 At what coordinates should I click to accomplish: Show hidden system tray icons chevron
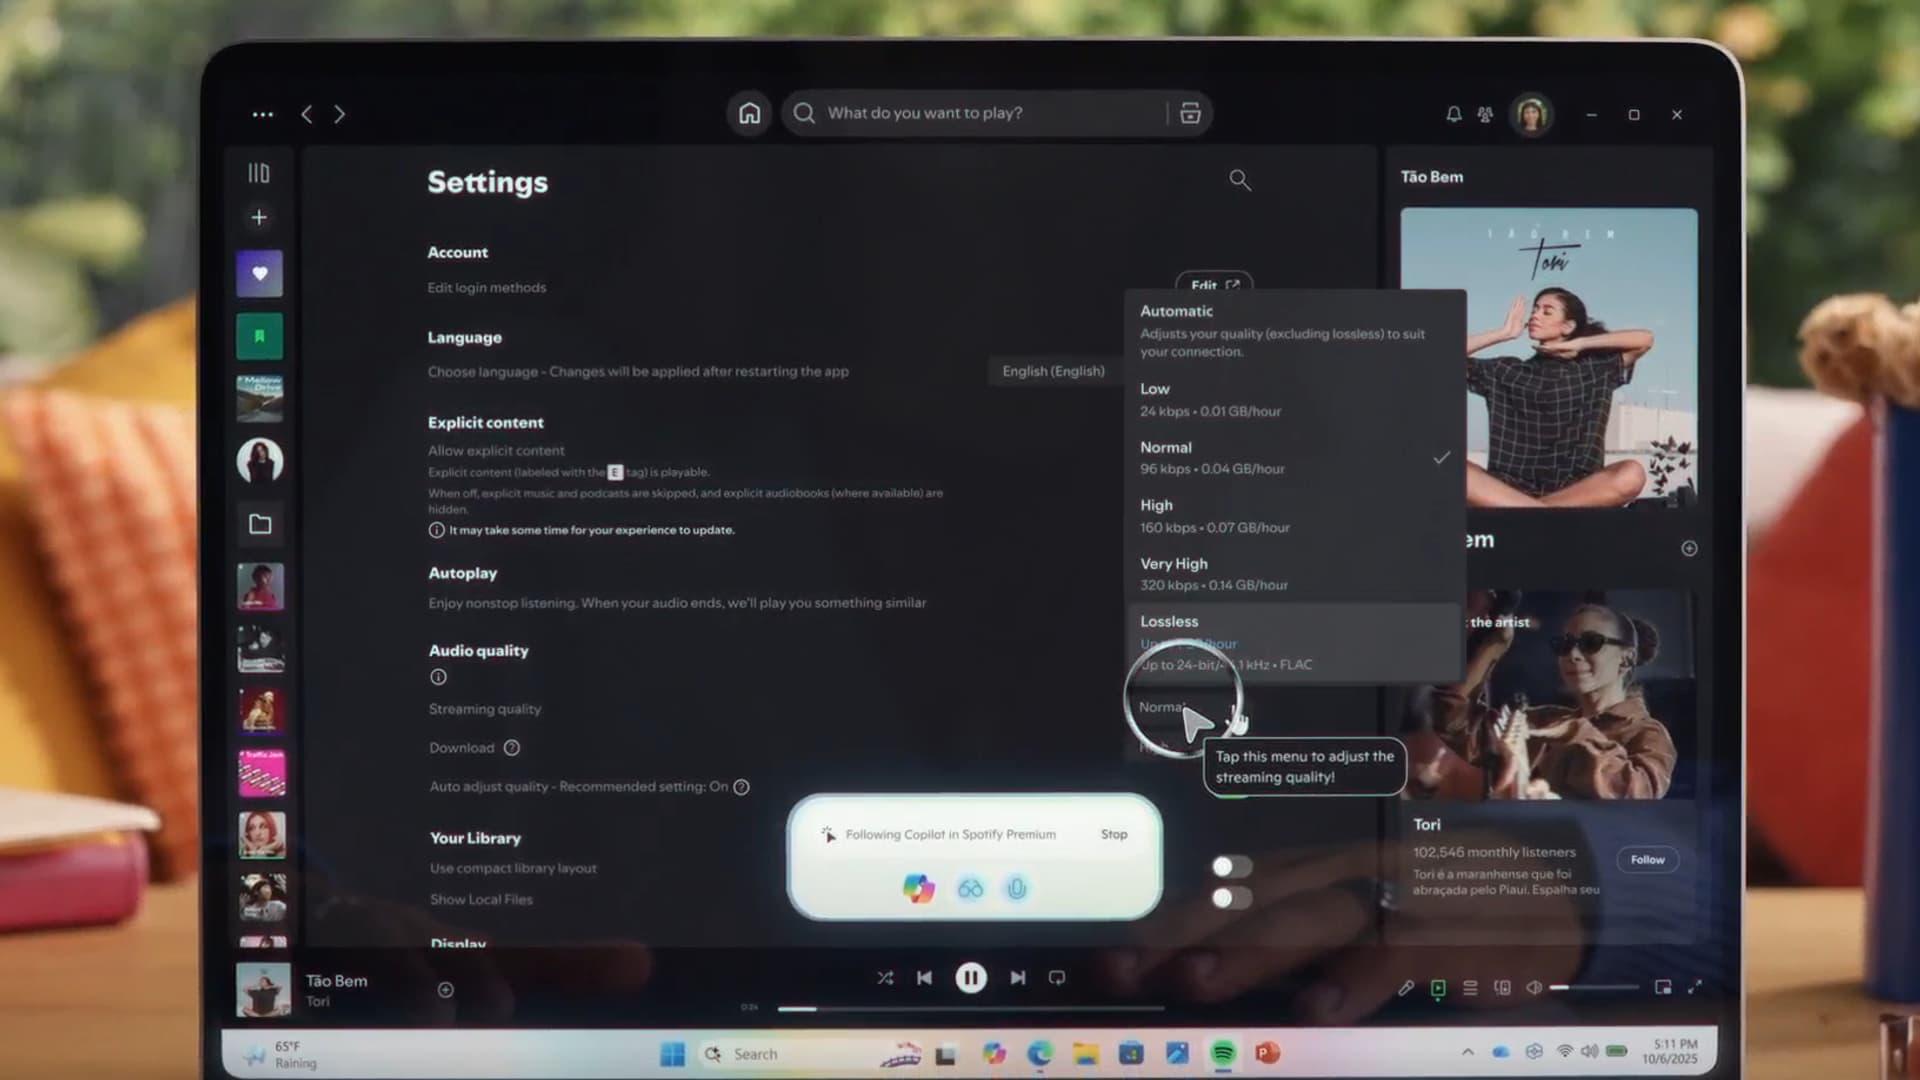[x=1467, y=1052]
